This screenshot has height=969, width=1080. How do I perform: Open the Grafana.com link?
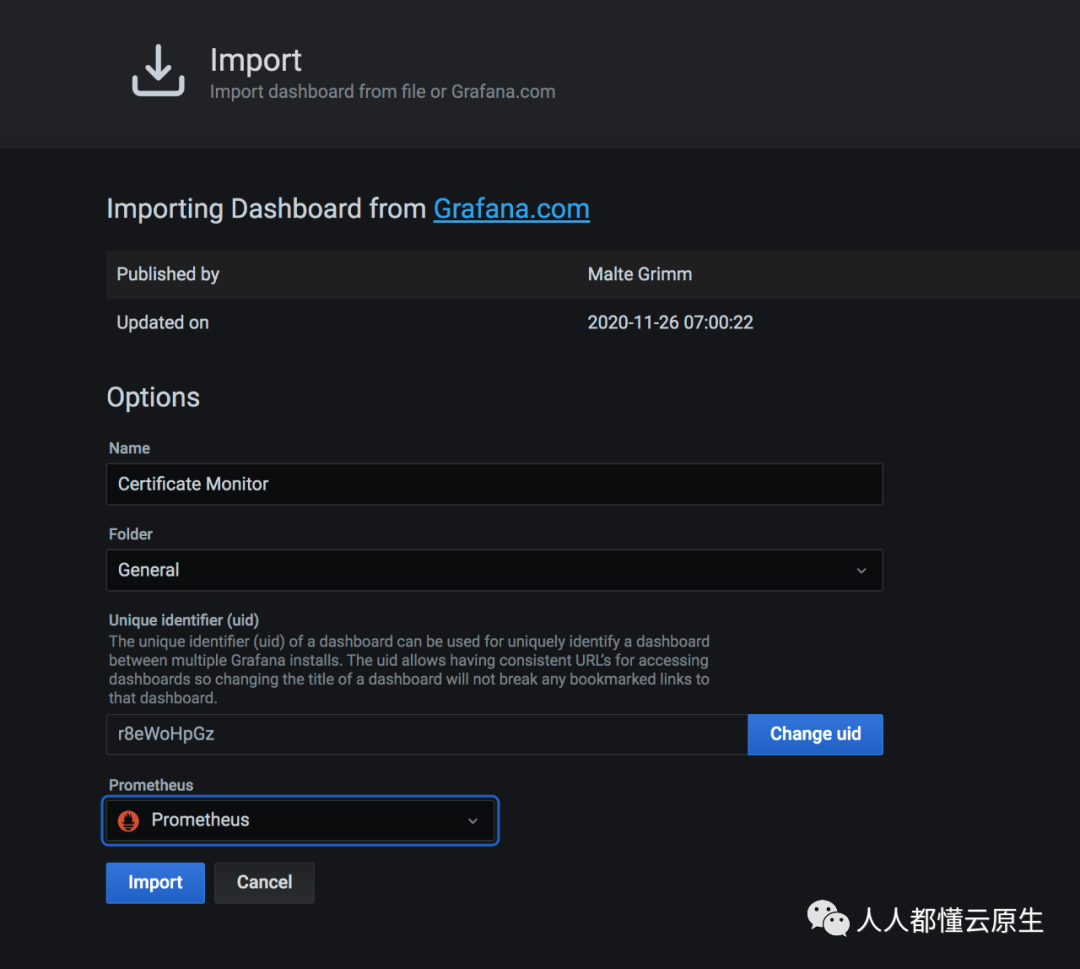pos(511,209)
